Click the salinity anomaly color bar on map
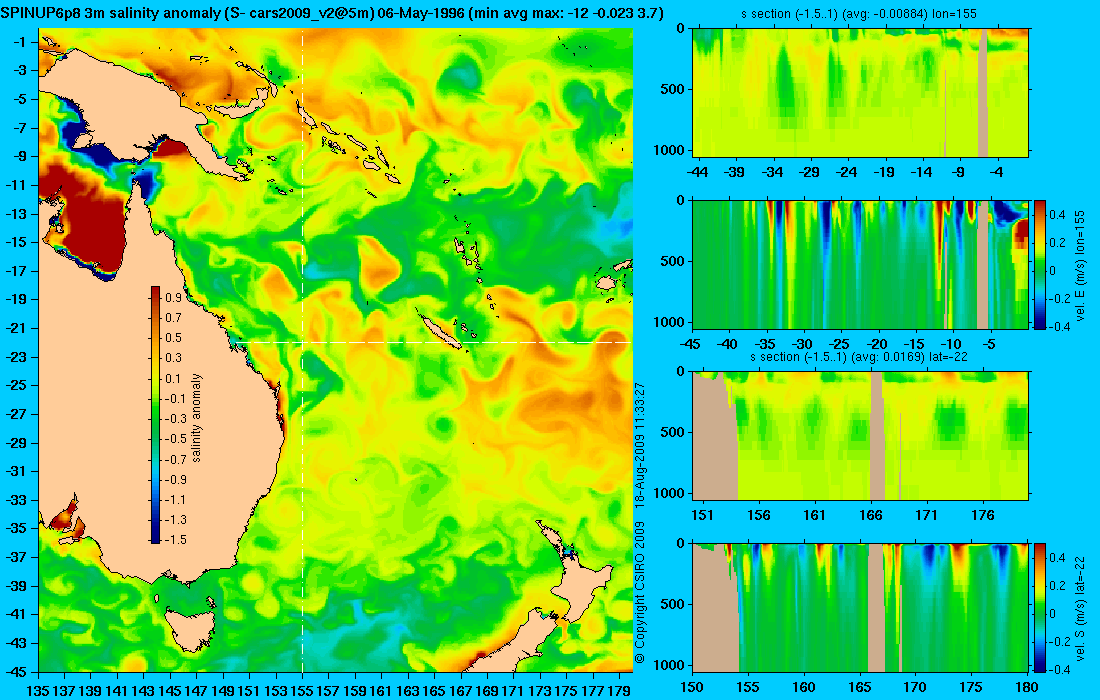Screen dimensions: 1100x700 point(155,415)
